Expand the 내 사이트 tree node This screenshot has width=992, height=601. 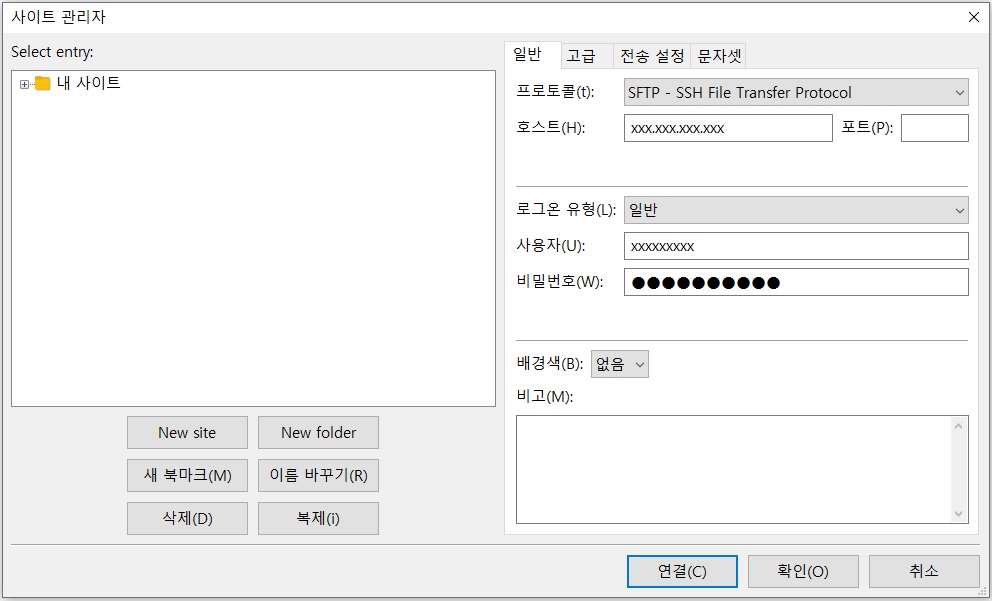[x=24, y=84]
